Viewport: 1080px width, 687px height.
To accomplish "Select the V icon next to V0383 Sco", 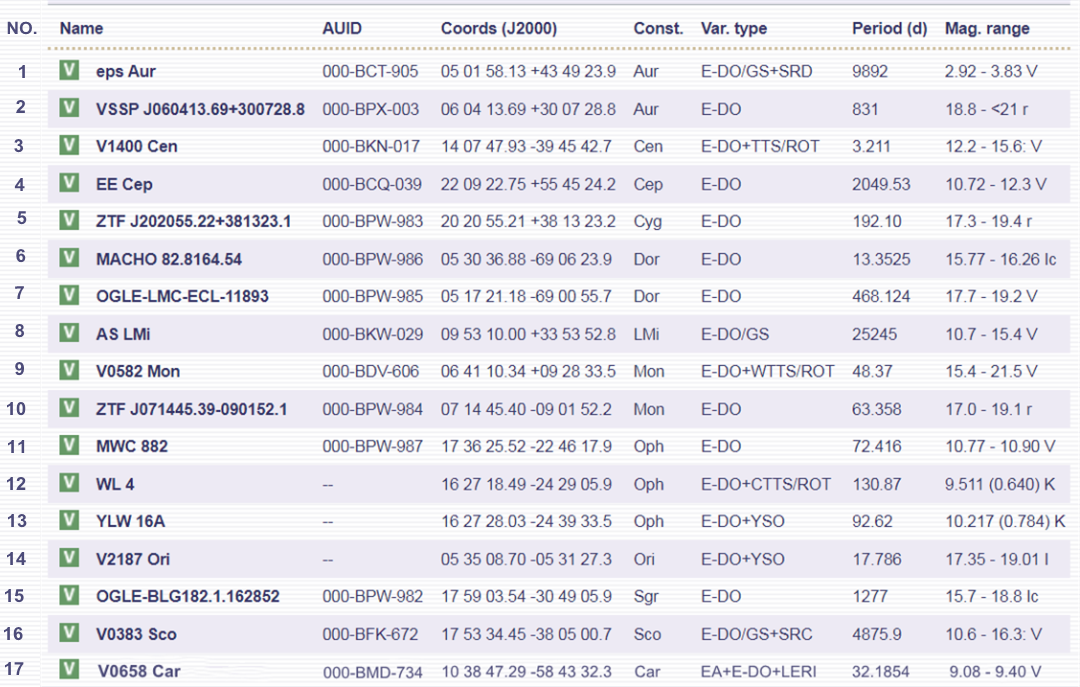I will pos(69,633).
